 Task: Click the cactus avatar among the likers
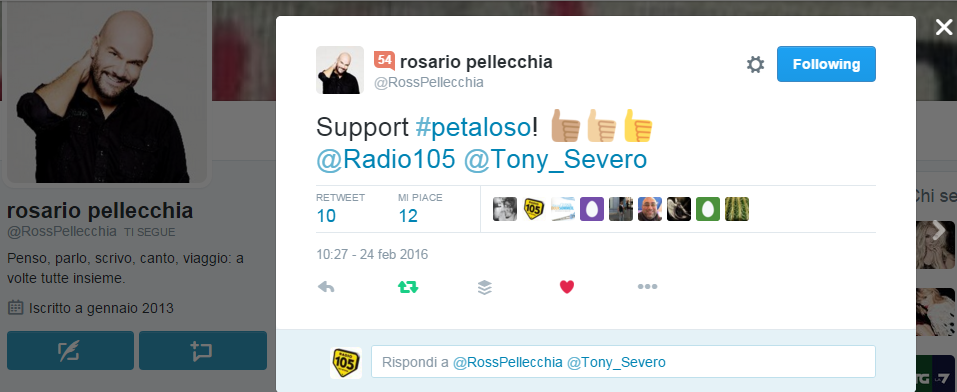[737, 209]
